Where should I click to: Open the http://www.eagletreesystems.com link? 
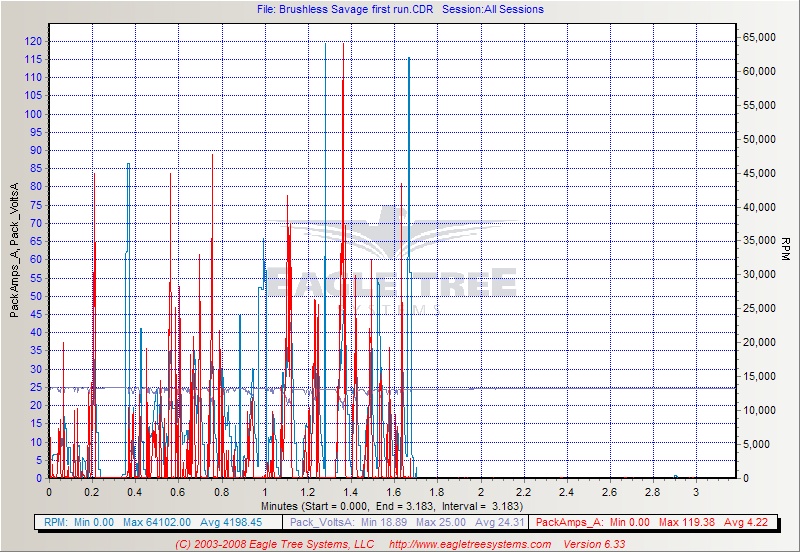coord(470,544)
